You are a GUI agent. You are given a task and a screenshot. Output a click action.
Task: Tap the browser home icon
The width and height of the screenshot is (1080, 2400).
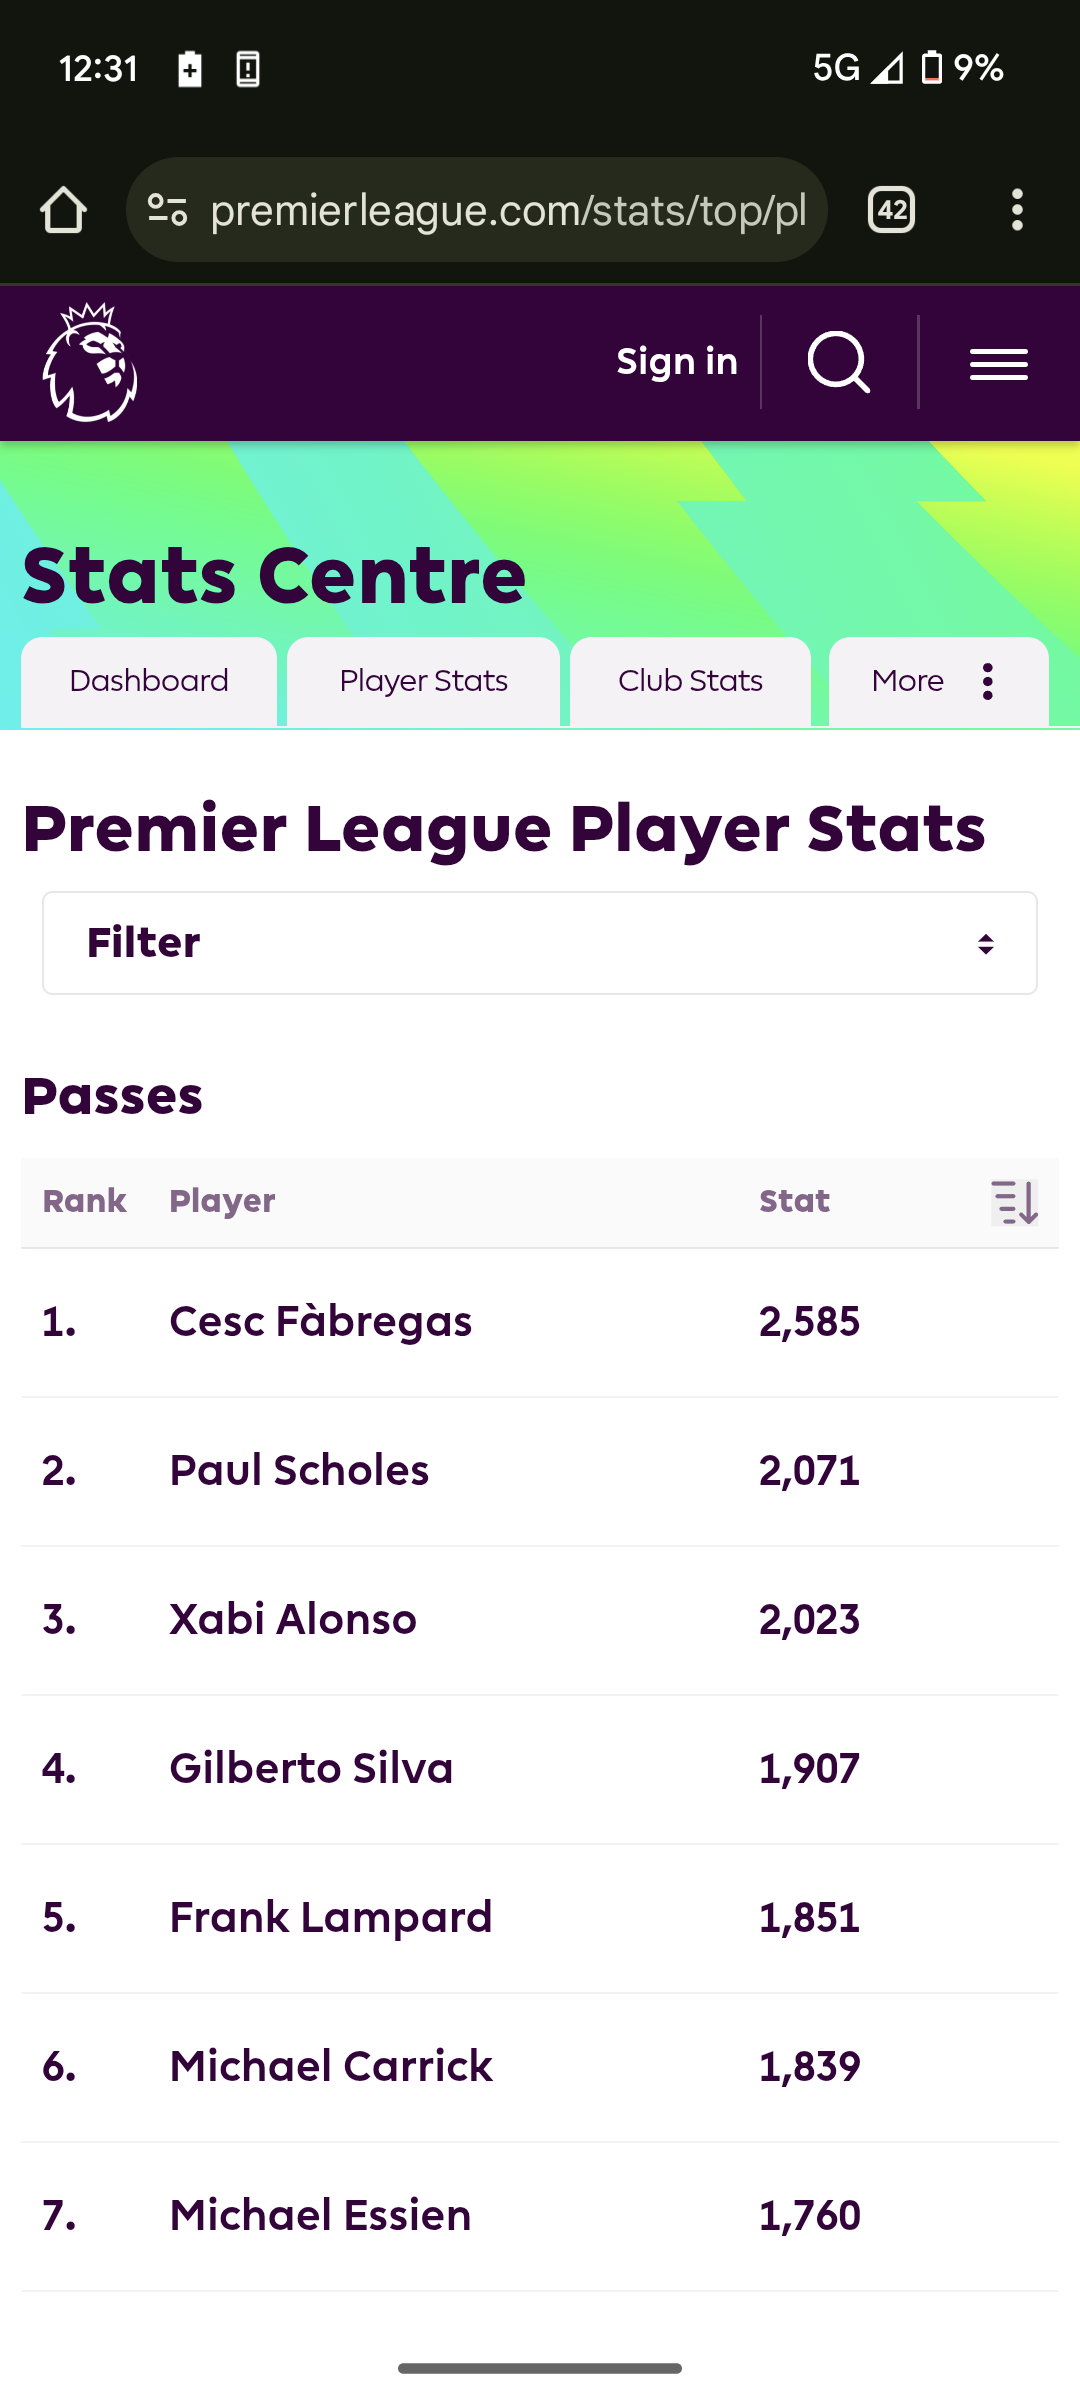[x=63, y=210]
